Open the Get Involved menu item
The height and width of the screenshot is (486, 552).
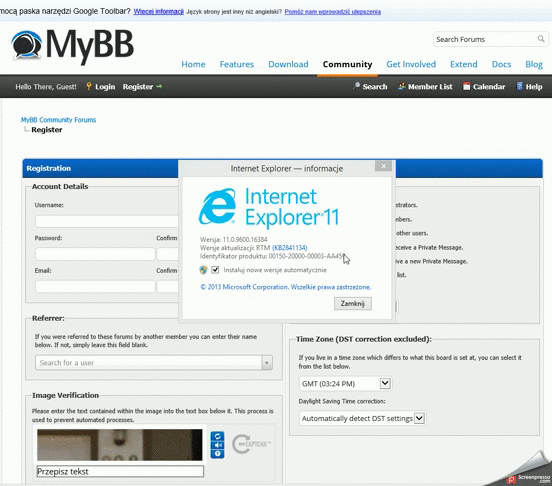(x=411, y=64)
